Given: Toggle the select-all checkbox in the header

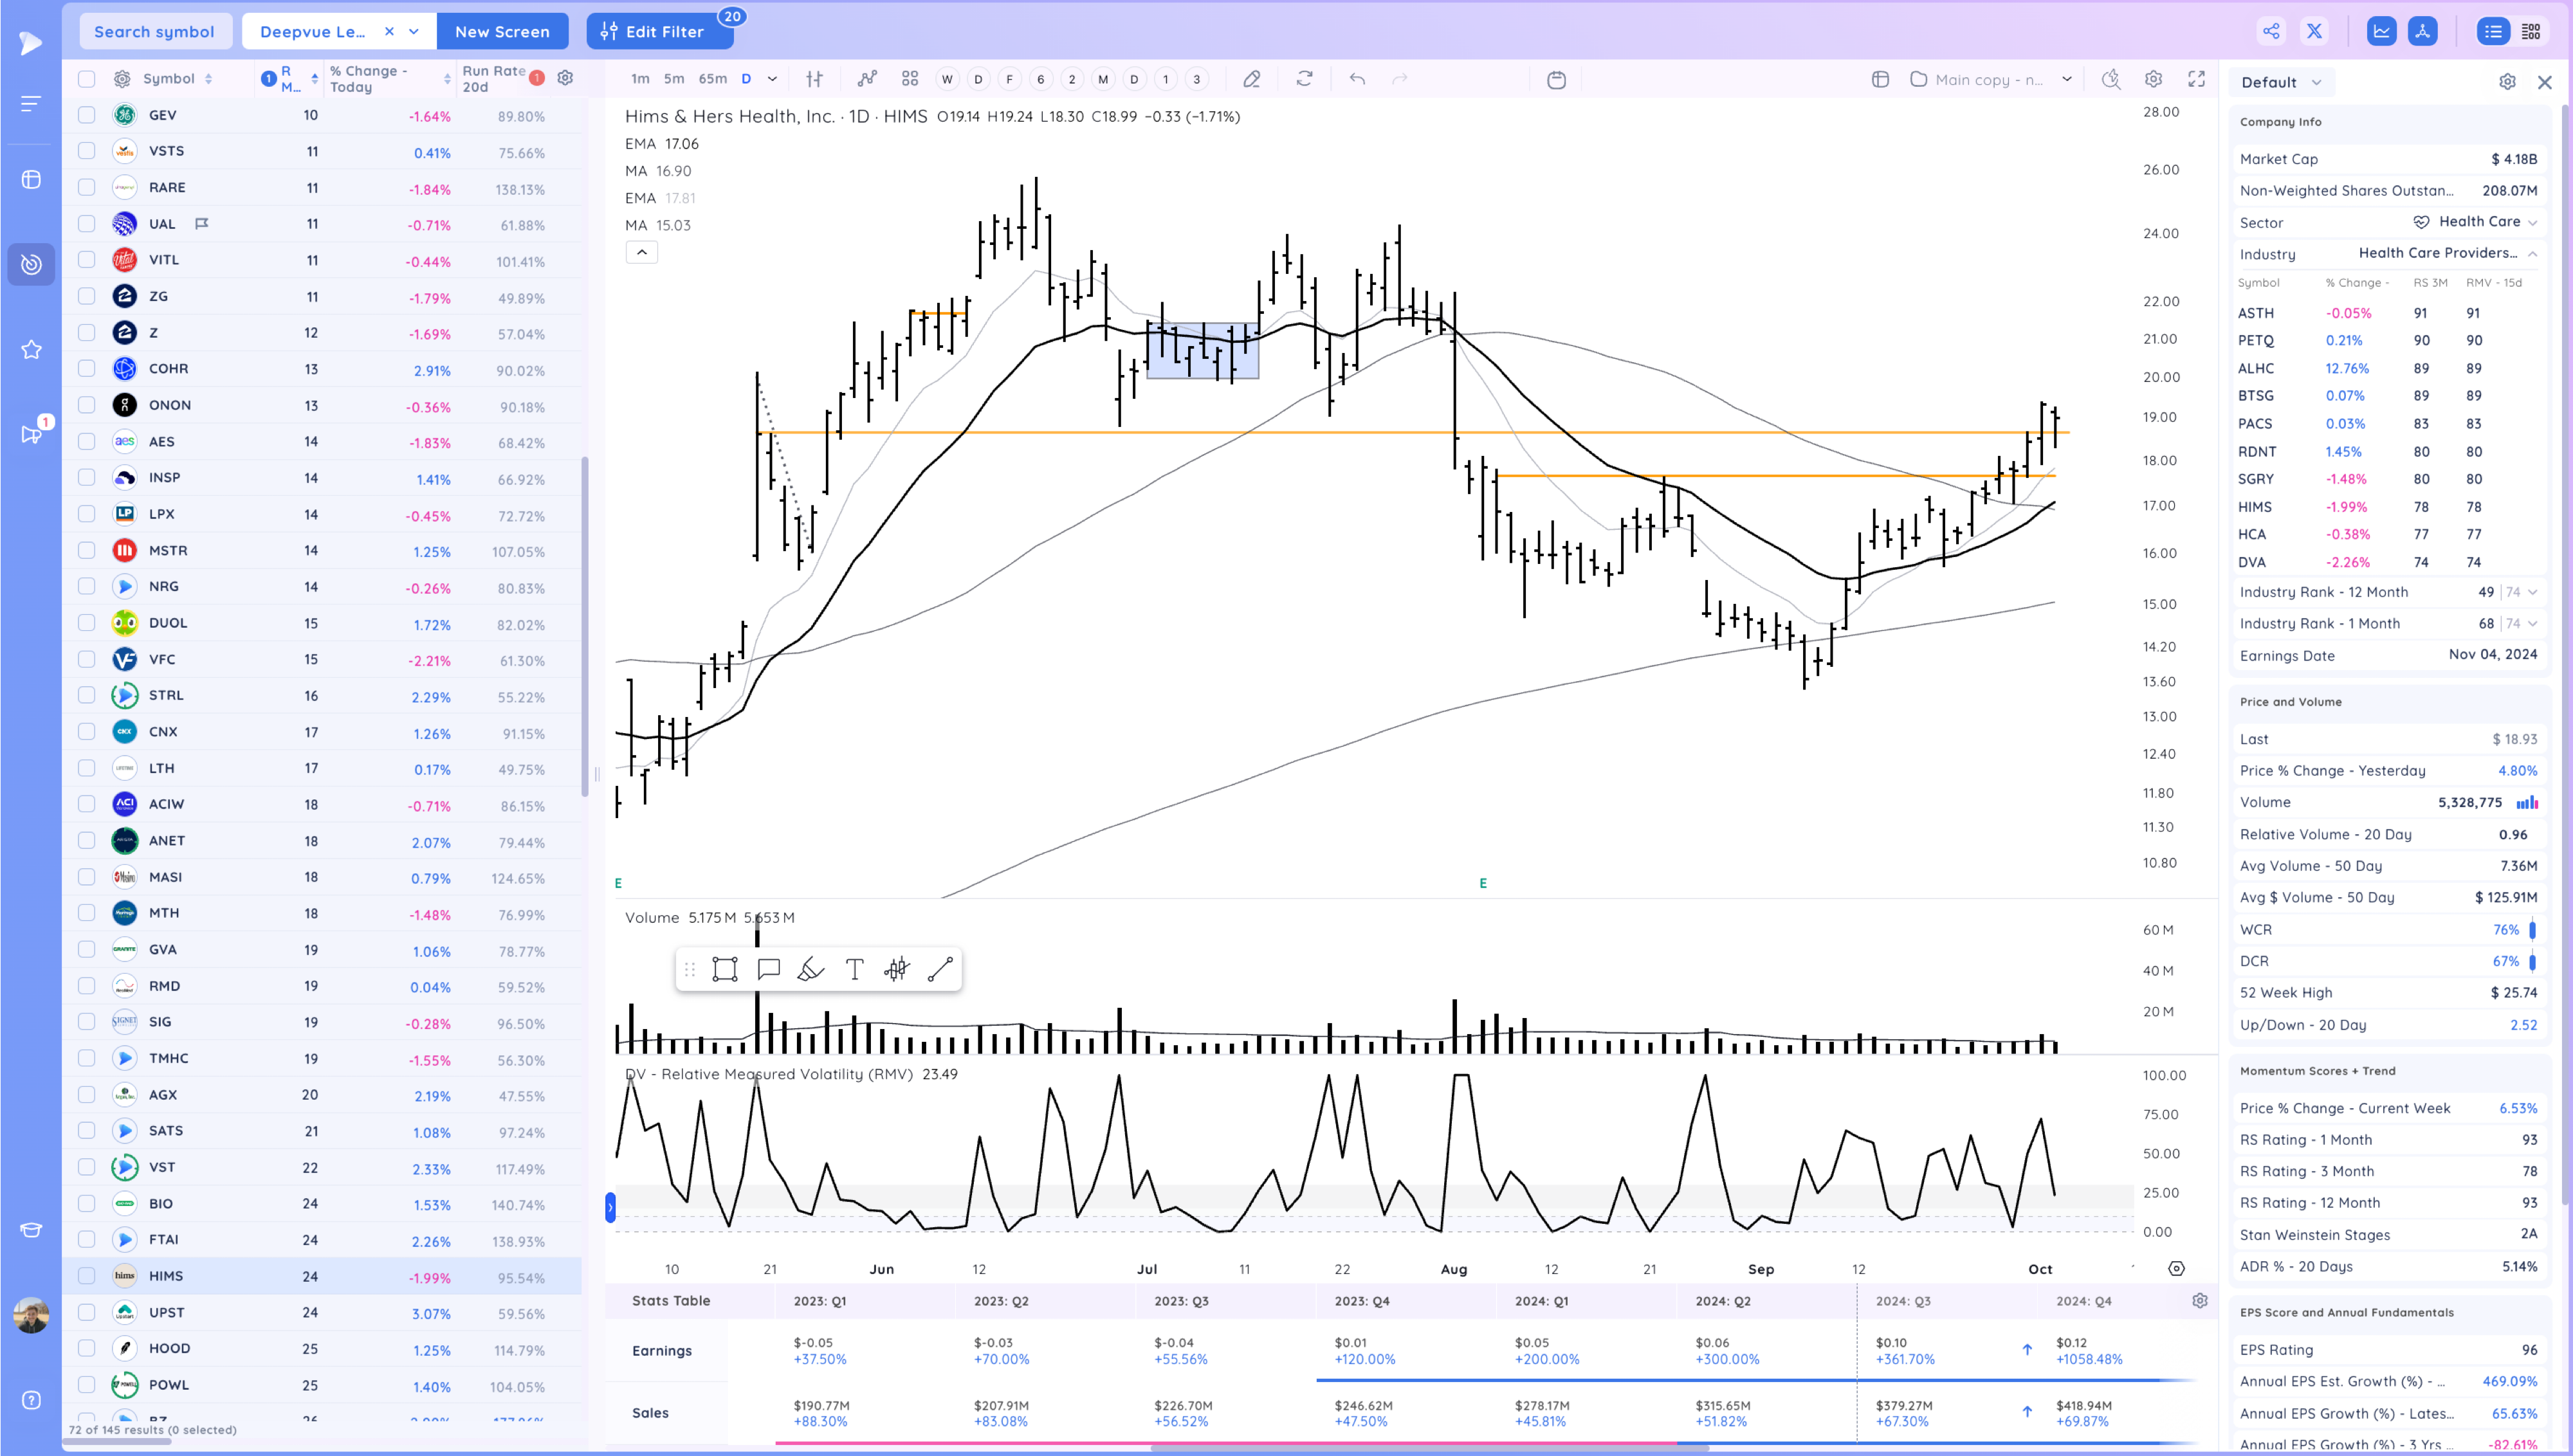Looking at the screenshot, I should 87,79.
